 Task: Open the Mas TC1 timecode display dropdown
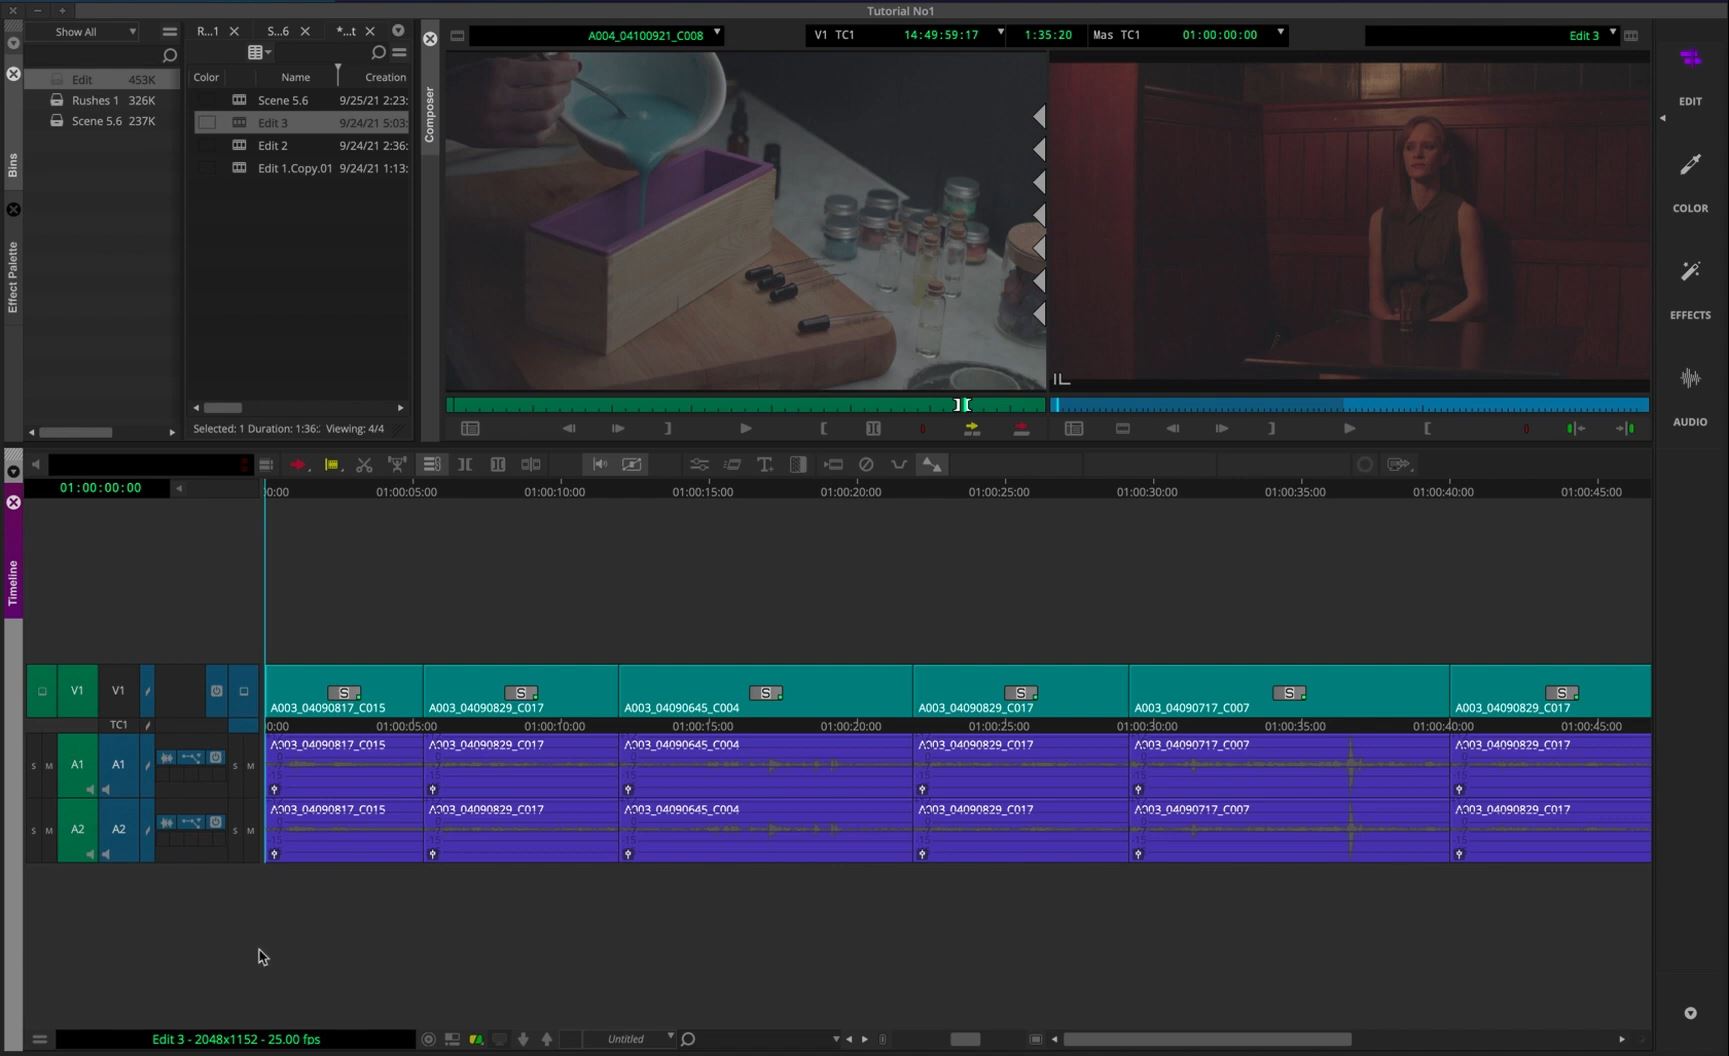[x=1281, y=33]
